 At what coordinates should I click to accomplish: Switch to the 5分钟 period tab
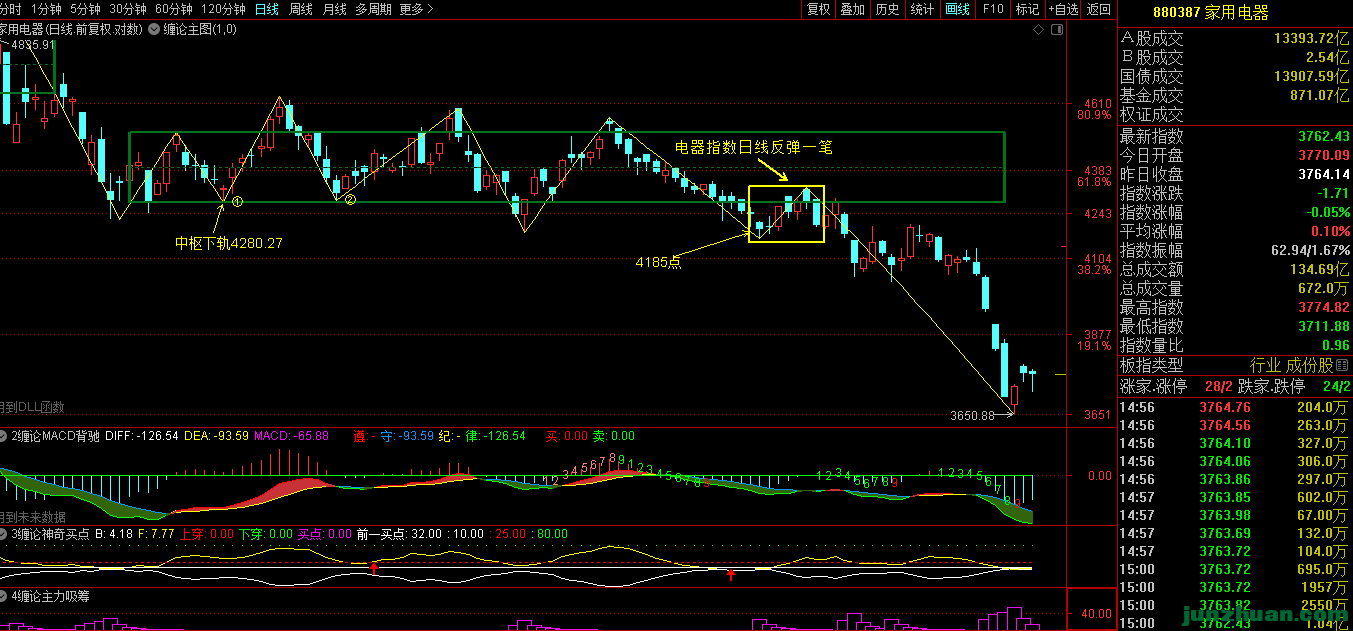click(x=85, y=9)
